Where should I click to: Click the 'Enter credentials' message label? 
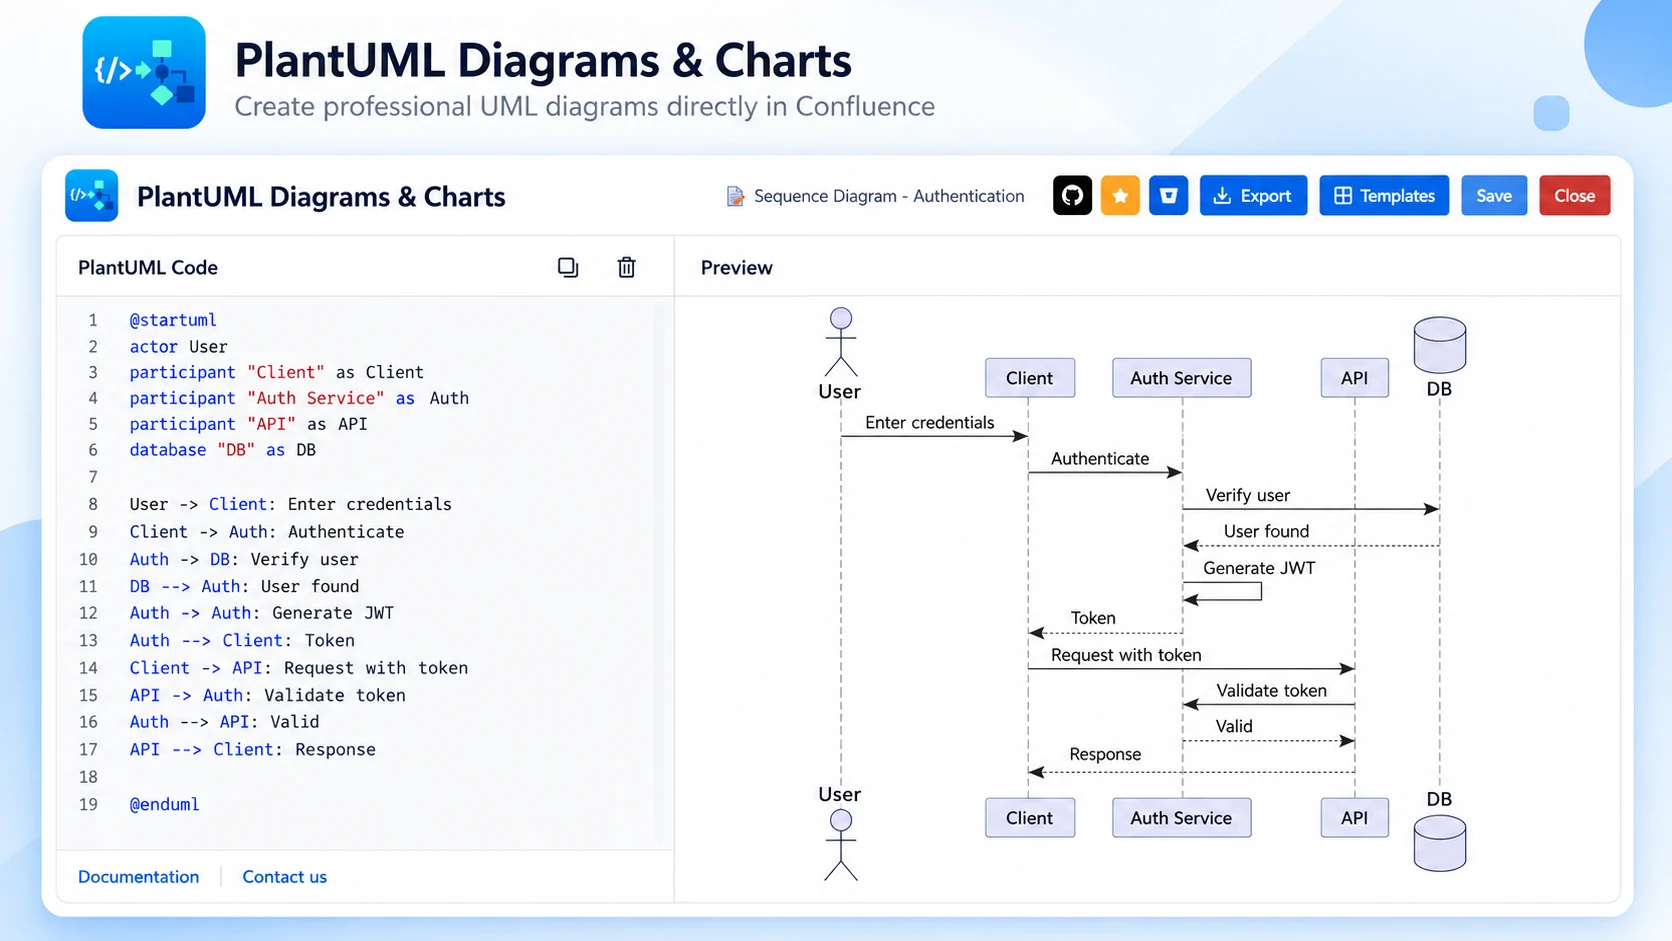tap(930, 423)
